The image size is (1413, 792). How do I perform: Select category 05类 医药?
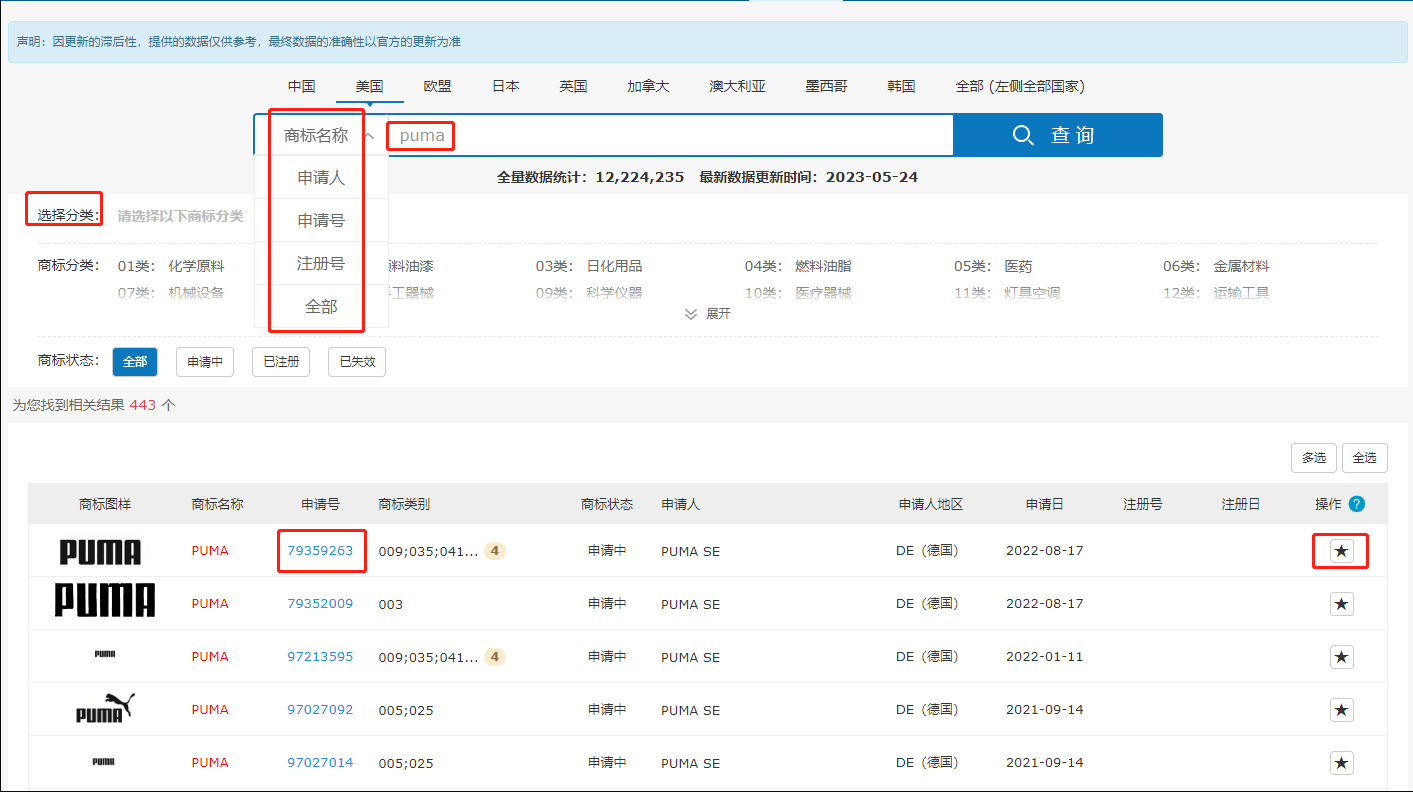993,266
